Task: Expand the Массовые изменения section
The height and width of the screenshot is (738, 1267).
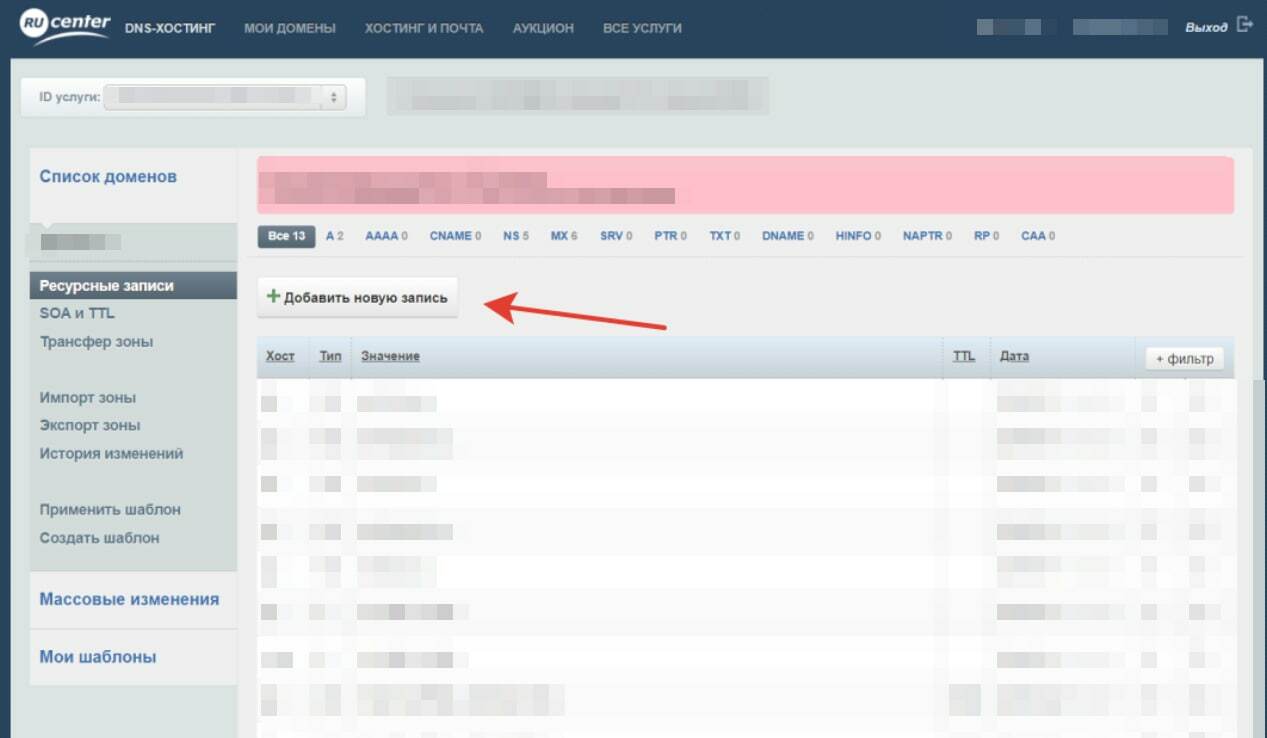Action: coord(129,599)
